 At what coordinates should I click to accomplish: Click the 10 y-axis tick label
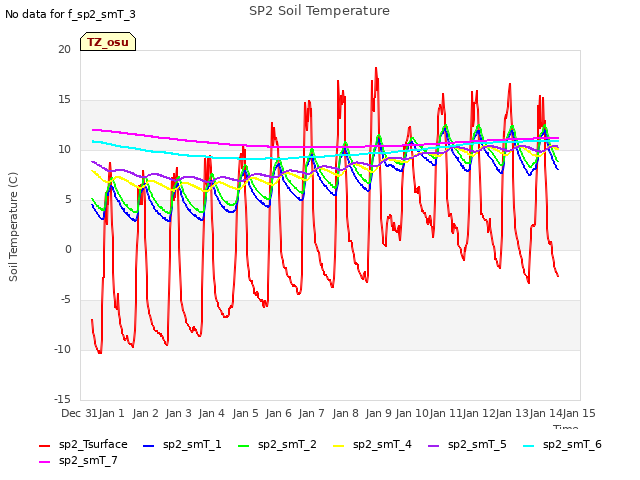click(x=64, y=150)
